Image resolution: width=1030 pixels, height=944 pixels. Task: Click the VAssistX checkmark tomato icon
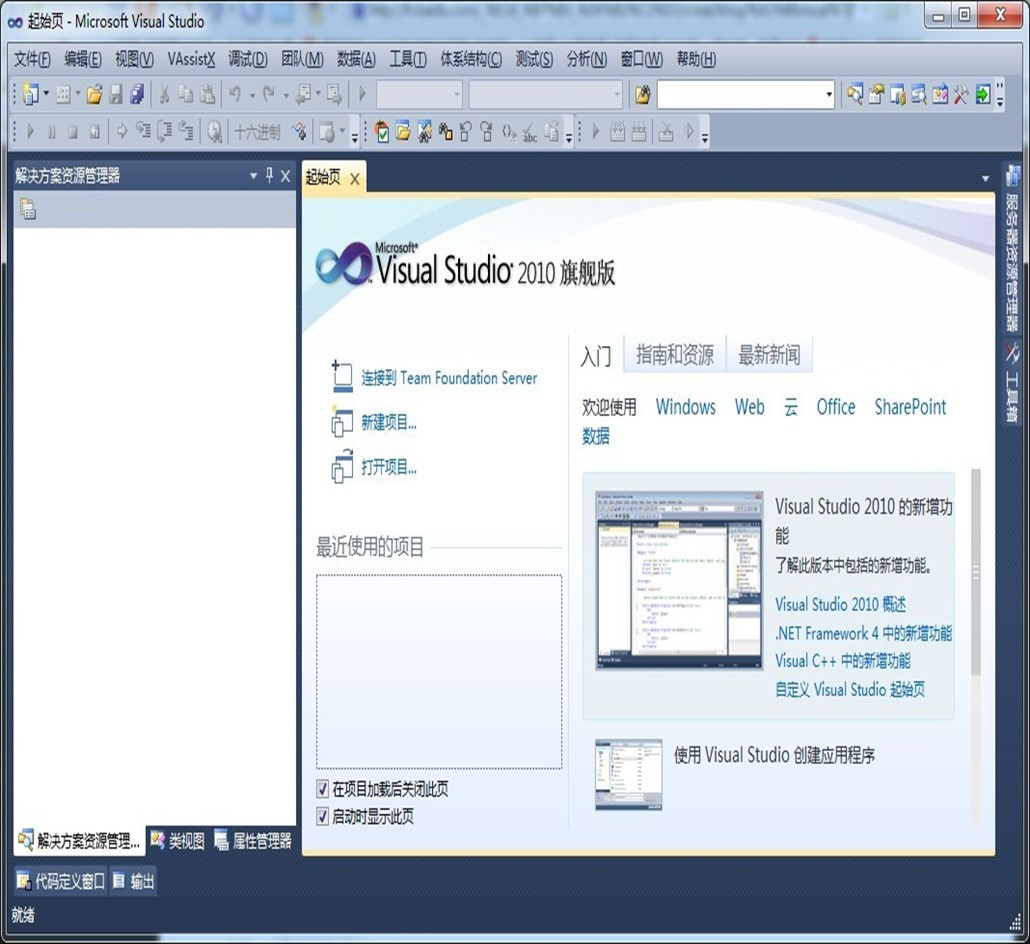click(x=382, y=132)
